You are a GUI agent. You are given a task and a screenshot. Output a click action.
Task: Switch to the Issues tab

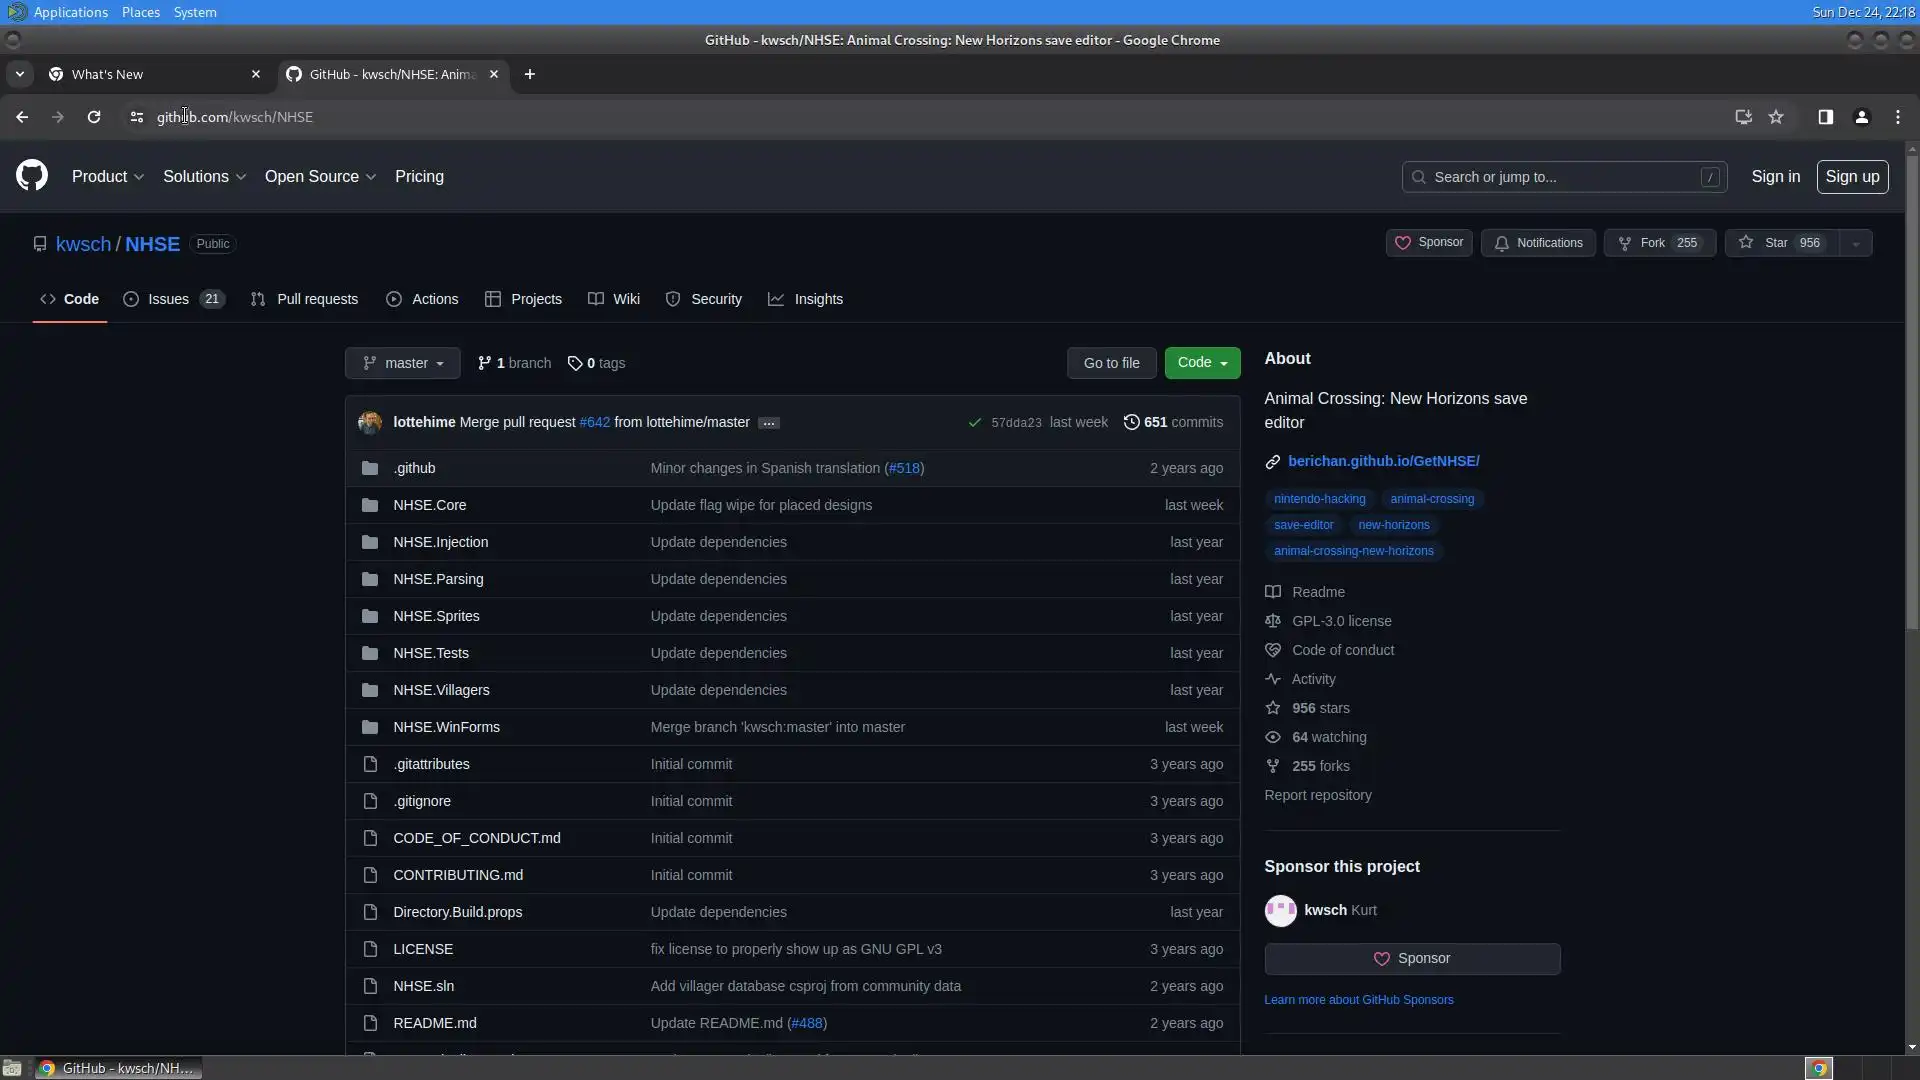click(x=168, y=299)
